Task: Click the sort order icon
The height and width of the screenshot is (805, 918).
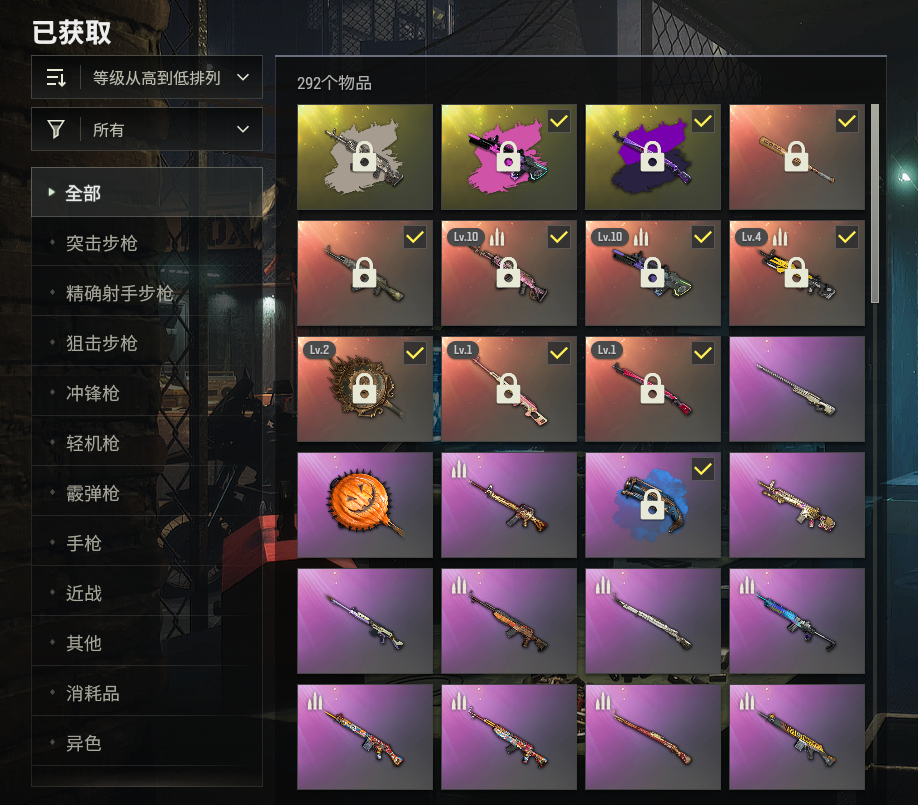Action: [56, 77]
